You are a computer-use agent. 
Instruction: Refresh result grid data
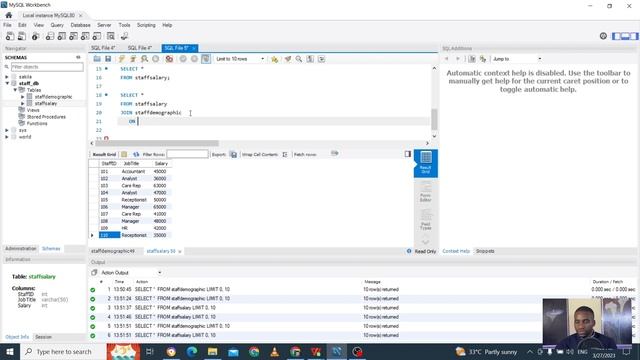click(x=136, y=154)
